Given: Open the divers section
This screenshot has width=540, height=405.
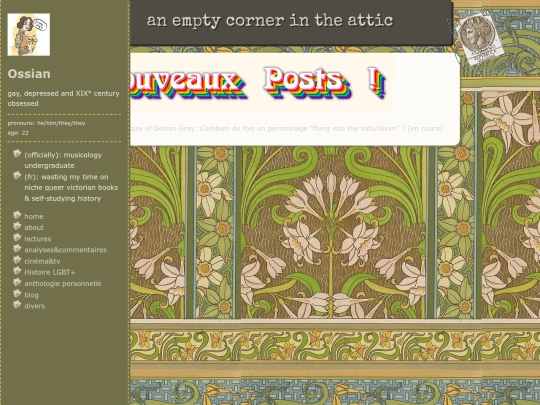Looking at the screenshot, I should [x=34, y=306].
